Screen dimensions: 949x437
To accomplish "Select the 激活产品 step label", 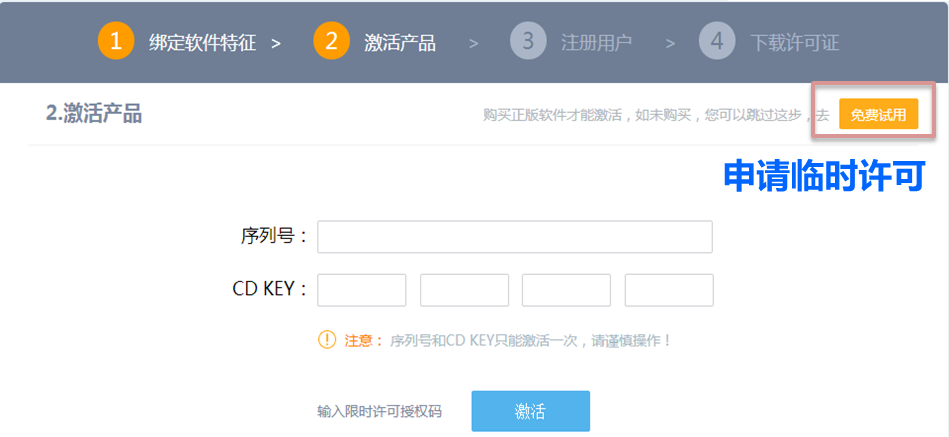I will [x=400, y=43].
